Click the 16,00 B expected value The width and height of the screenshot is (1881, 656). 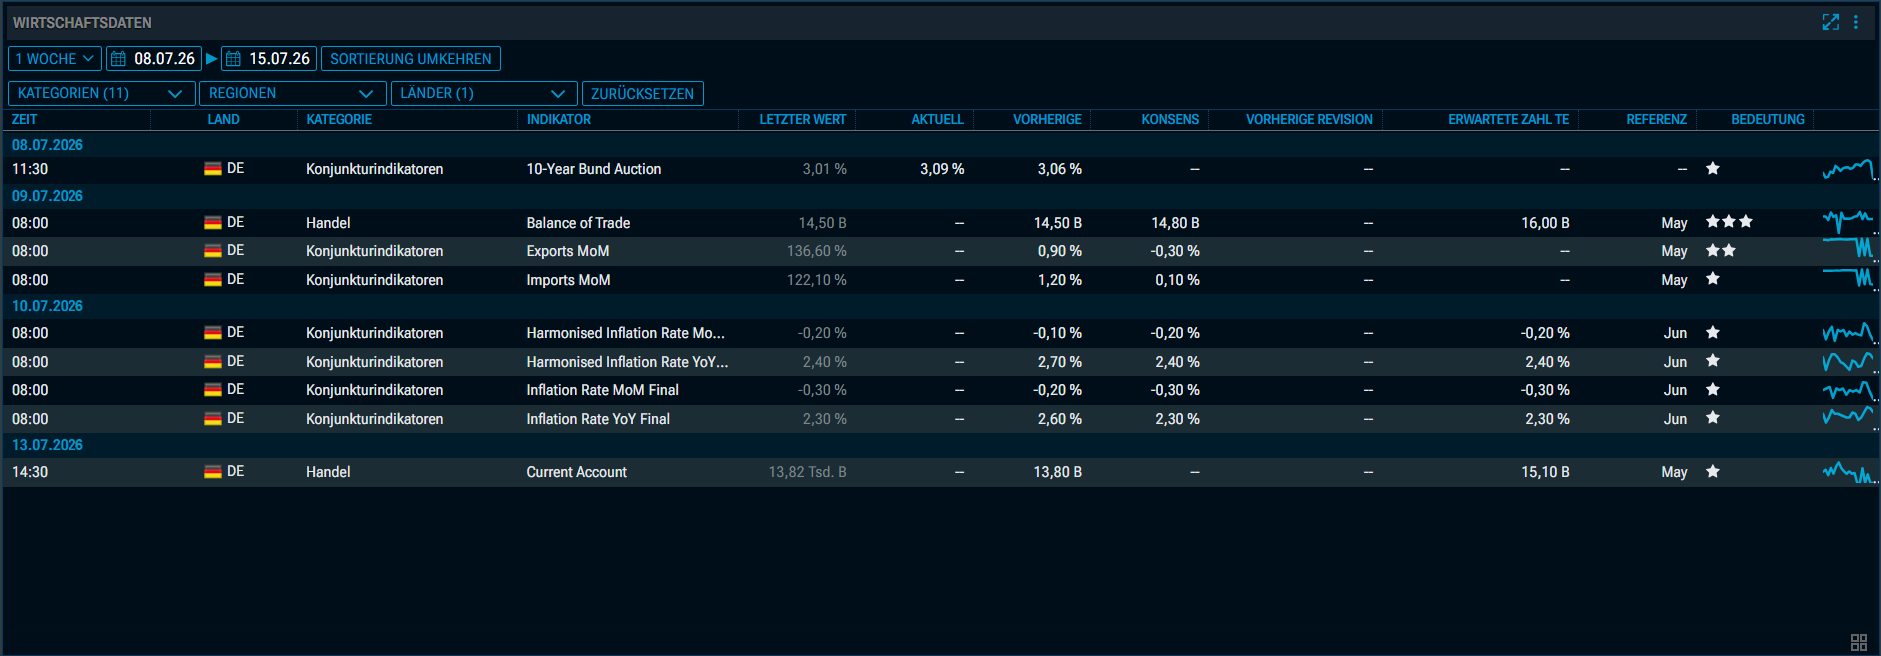[1545, 223]
